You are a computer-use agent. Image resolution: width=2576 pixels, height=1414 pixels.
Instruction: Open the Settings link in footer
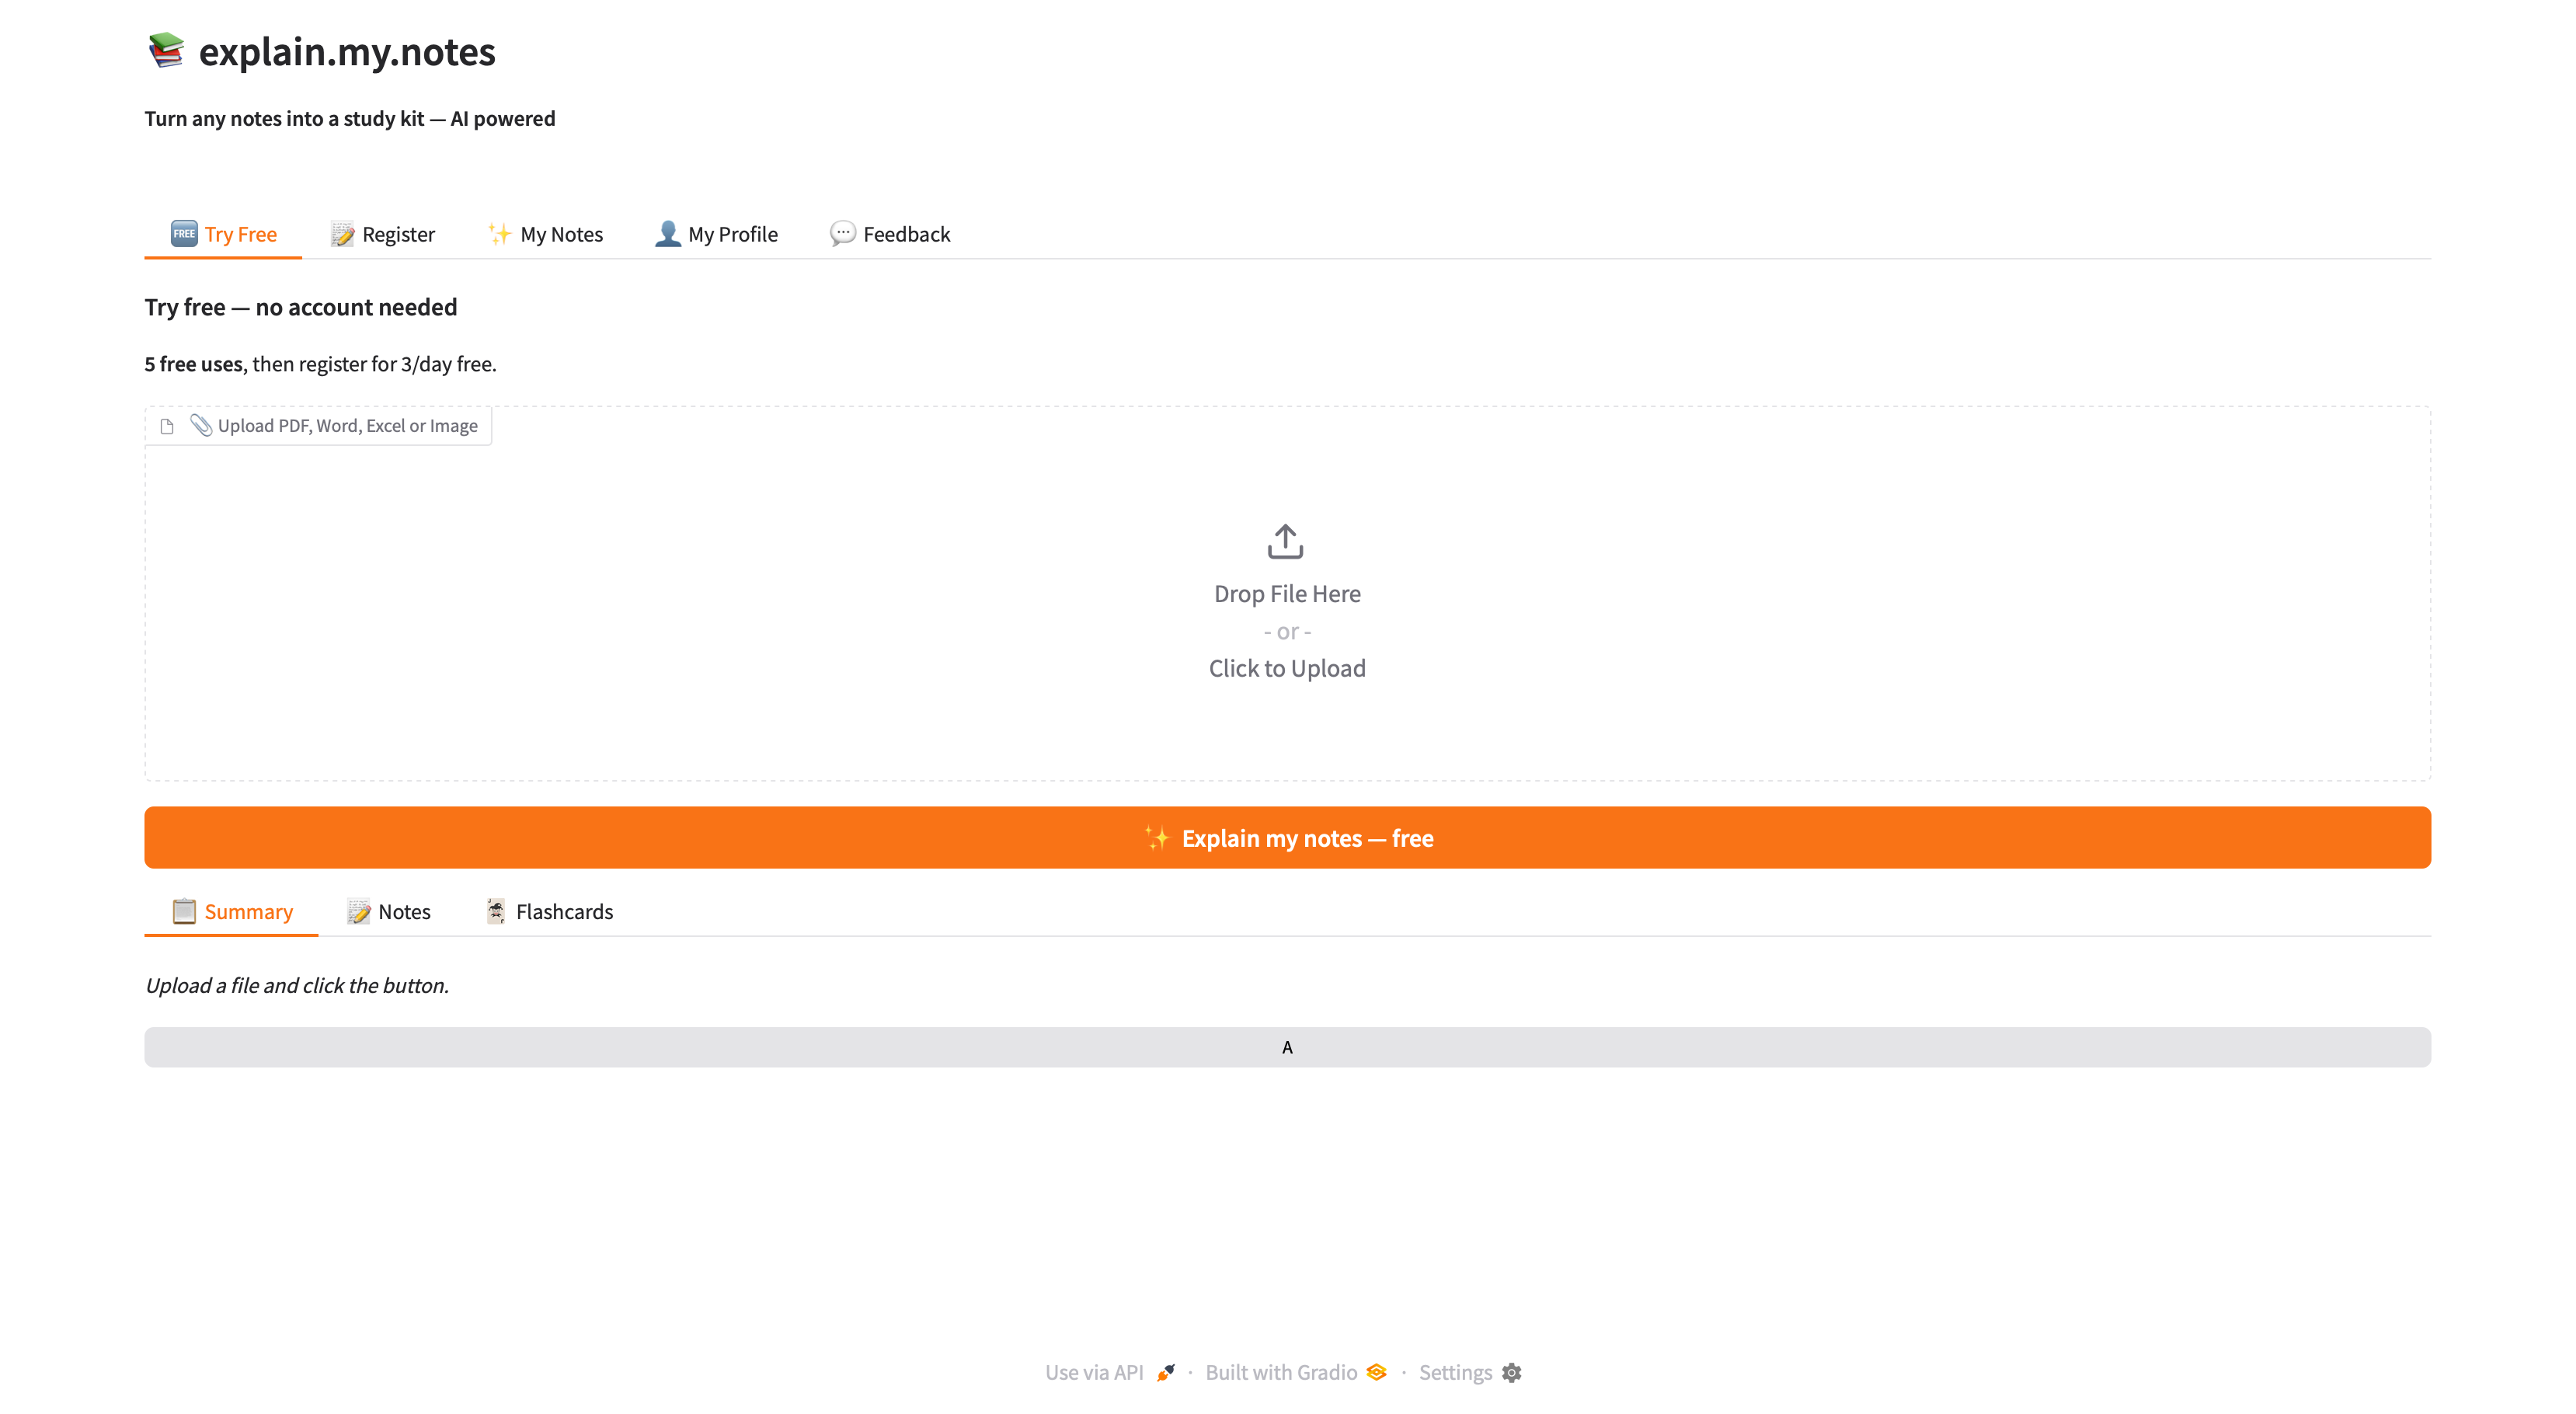[1470, 1372]
